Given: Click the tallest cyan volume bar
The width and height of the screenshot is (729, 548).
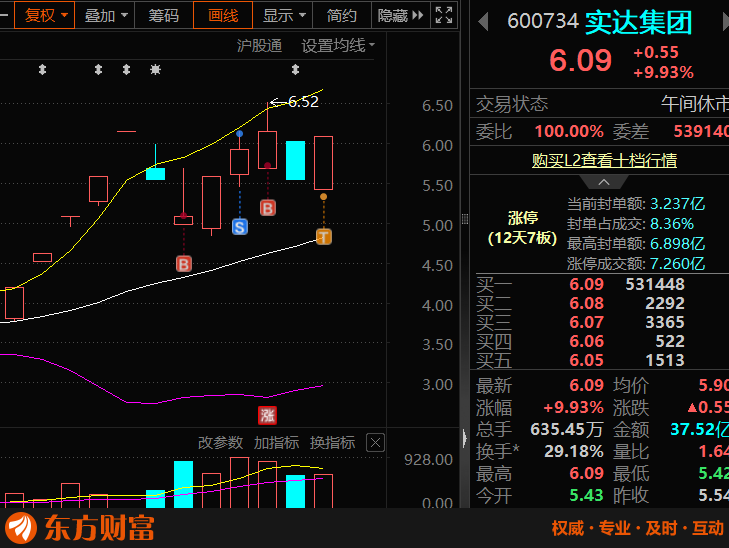Looking at the screenshot, I should click(x=183, y=484).
